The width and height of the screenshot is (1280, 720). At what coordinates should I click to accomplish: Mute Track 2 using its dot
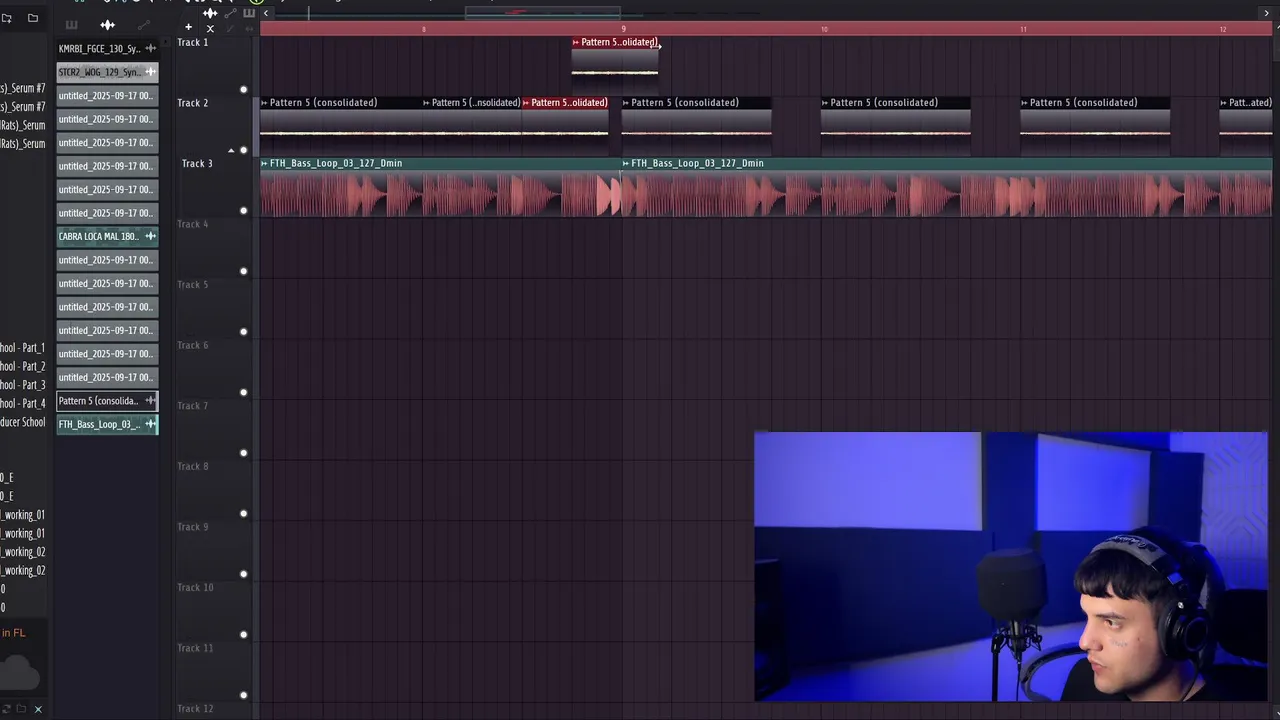point(243,150)
